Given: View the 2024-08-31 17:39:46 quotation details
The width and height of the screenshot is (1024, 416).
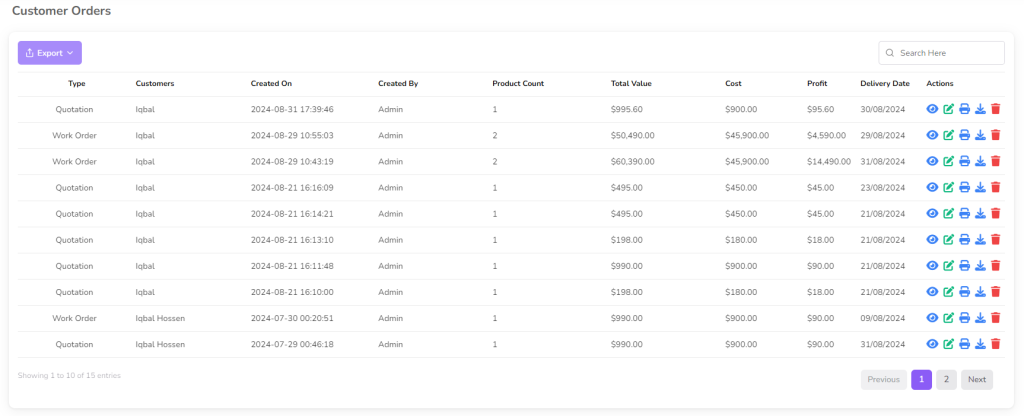Looking at the screenshot, I should pos(932,109).
